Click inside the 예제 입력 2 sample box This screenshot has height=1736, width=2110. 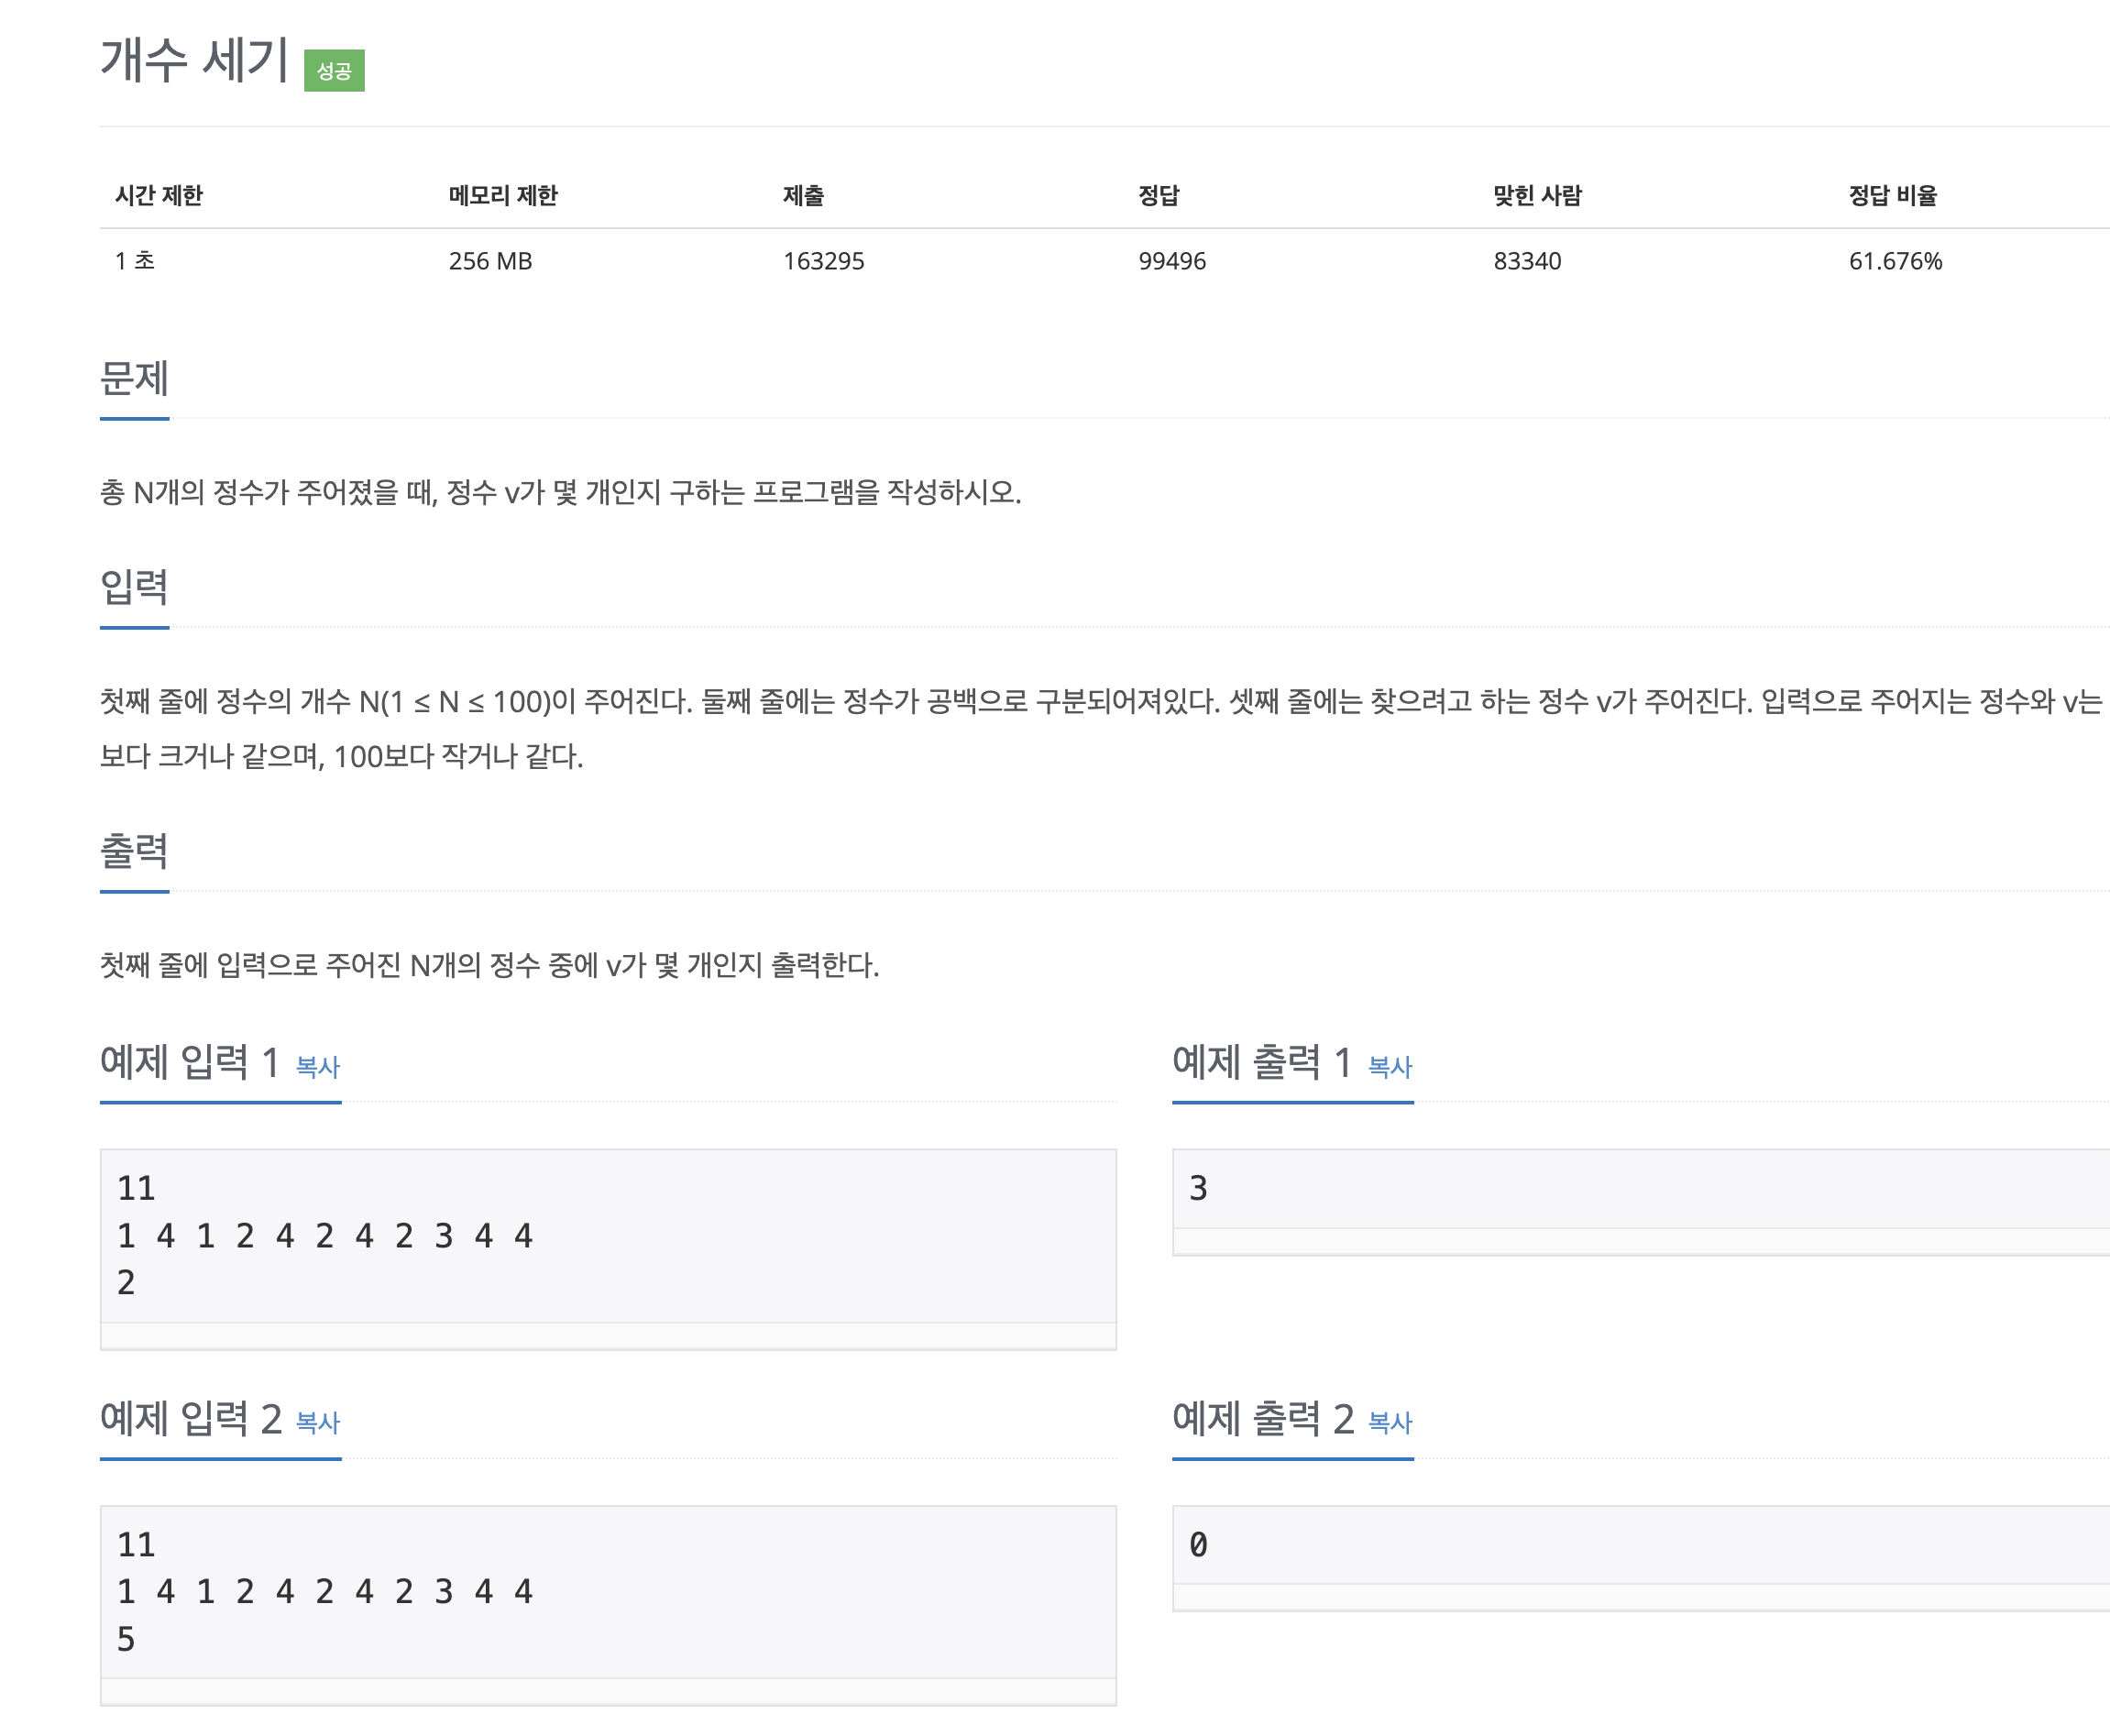608,1592
